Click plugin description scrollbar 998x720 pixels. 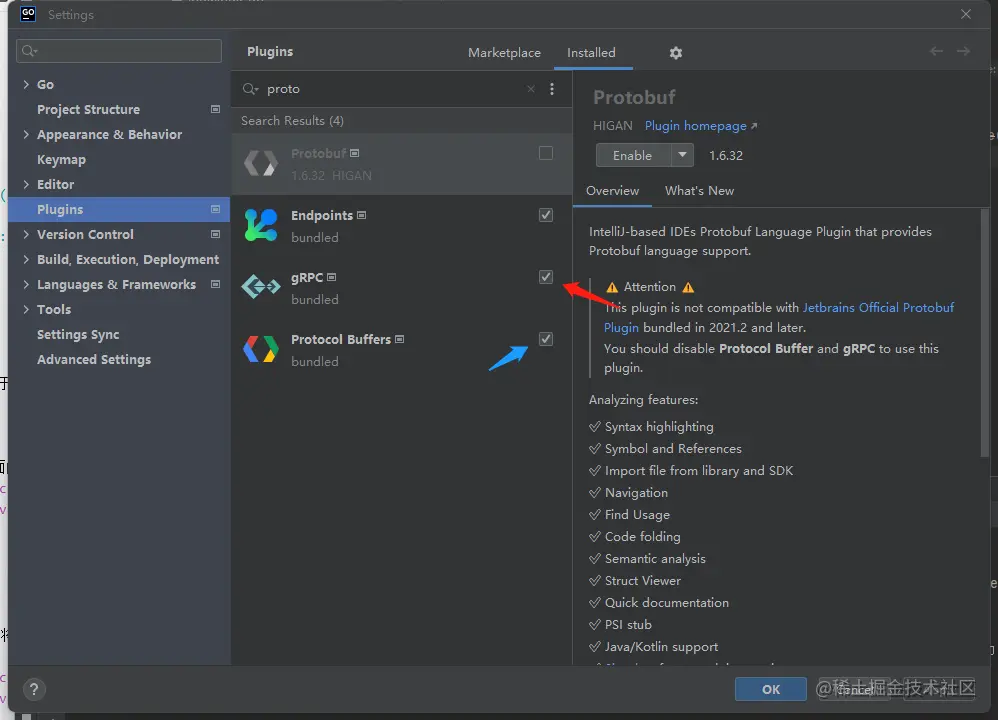pyautogui.click(x=985, y=333)
